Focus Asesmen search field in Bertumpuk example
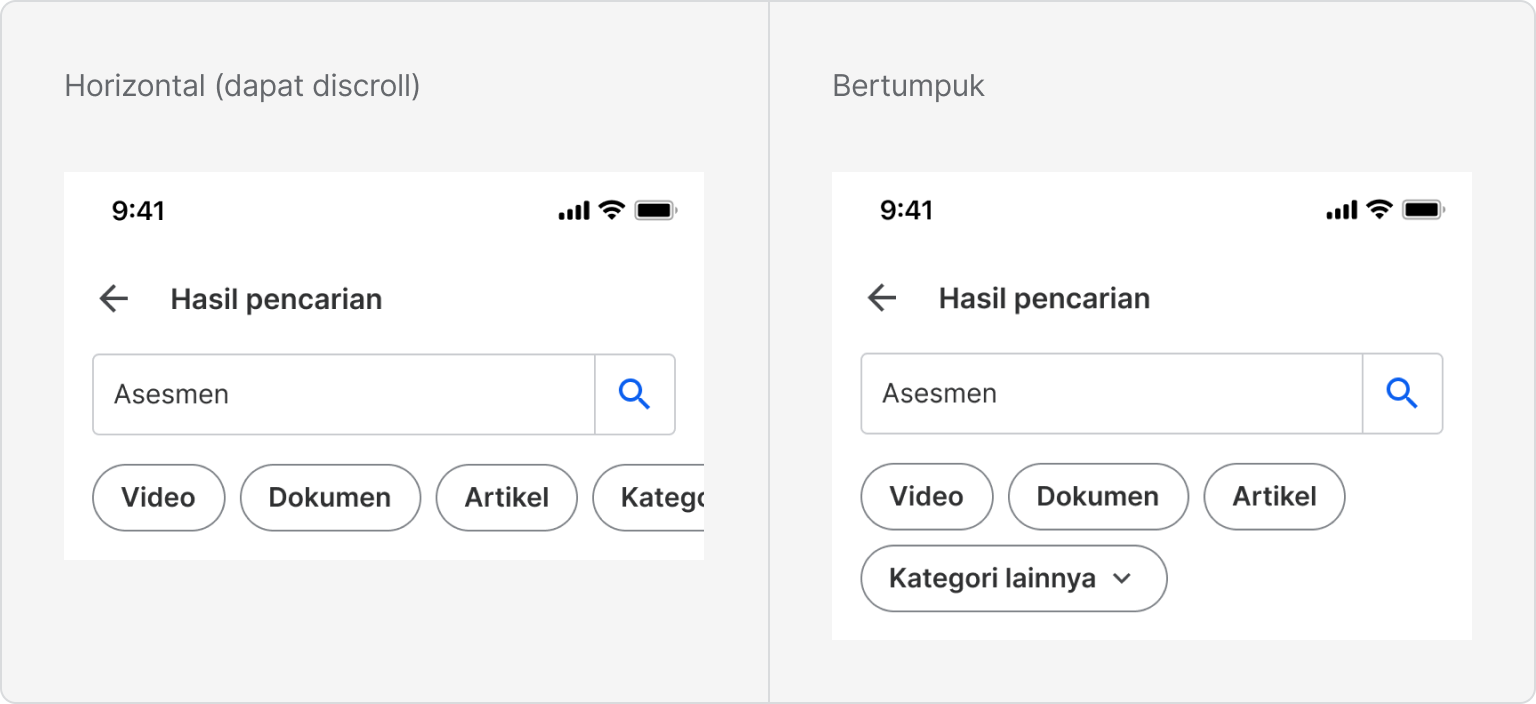This screenshot has width=1536, height=704. click(1112, 393)
